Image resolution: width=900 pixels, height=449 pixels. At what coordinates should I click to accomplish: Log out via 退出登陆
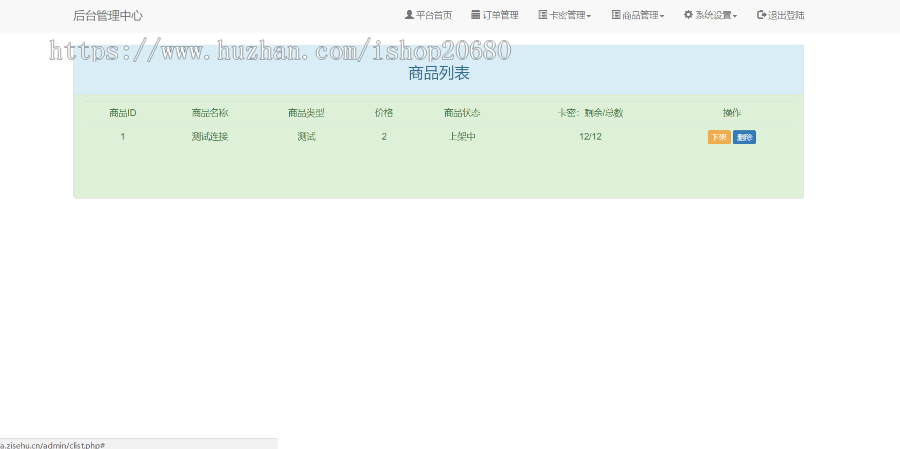click(781, 16)
